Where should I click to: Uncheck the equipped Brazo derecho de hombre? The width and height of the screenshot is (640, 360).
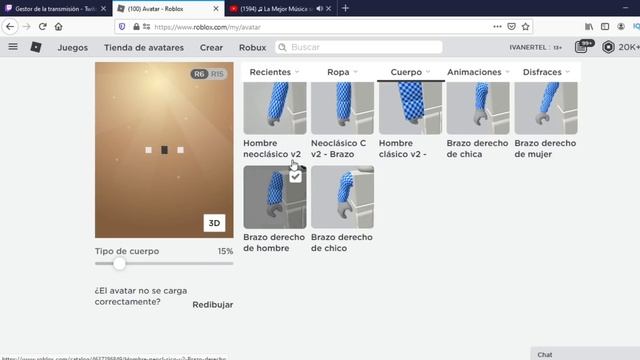point(295,176)
